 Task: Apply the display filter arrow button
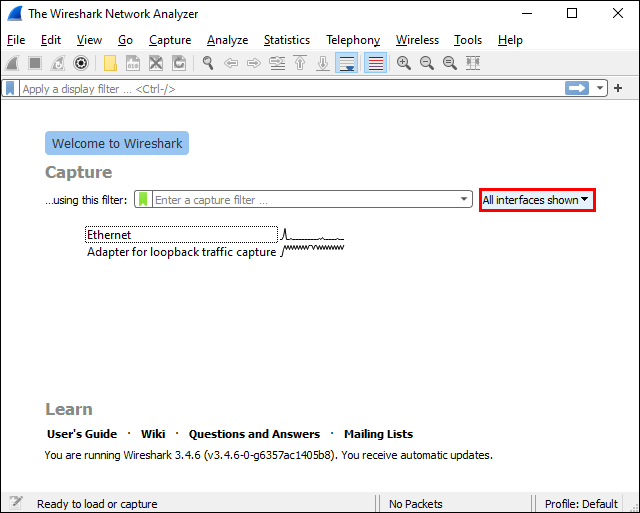pyautogui.click(x=577, y=88)
